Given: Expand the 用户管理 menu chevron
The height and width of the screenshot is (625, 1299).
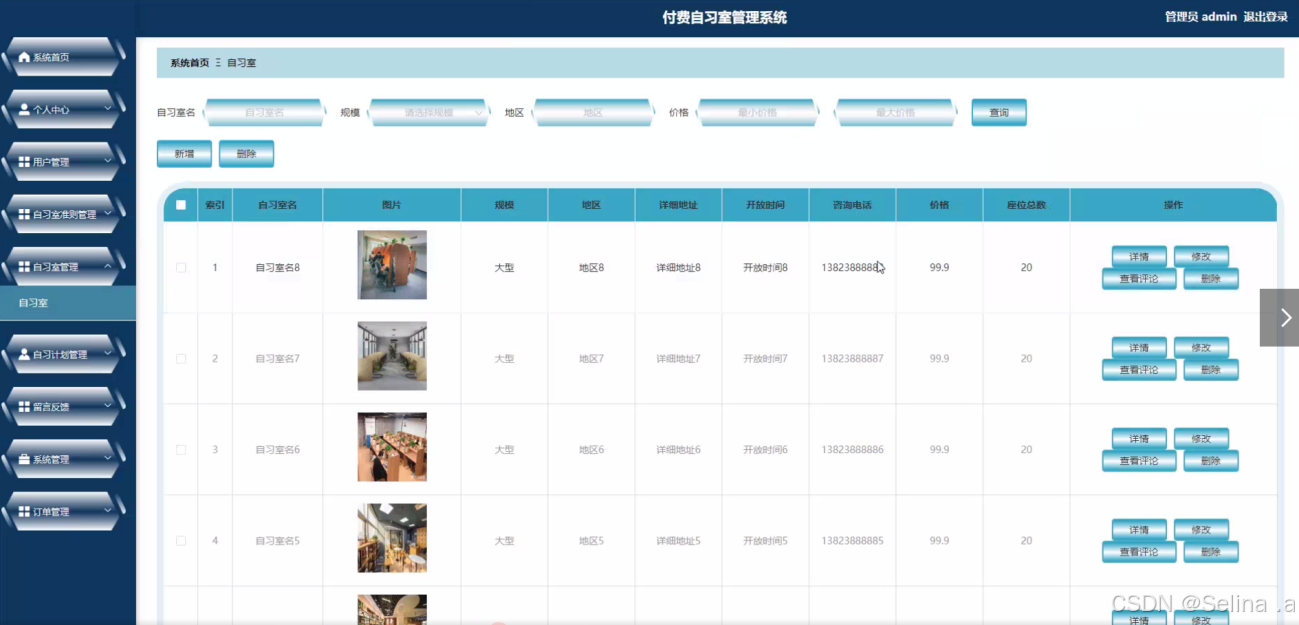Looking at the screenshot, I should (x=107, y=162).
